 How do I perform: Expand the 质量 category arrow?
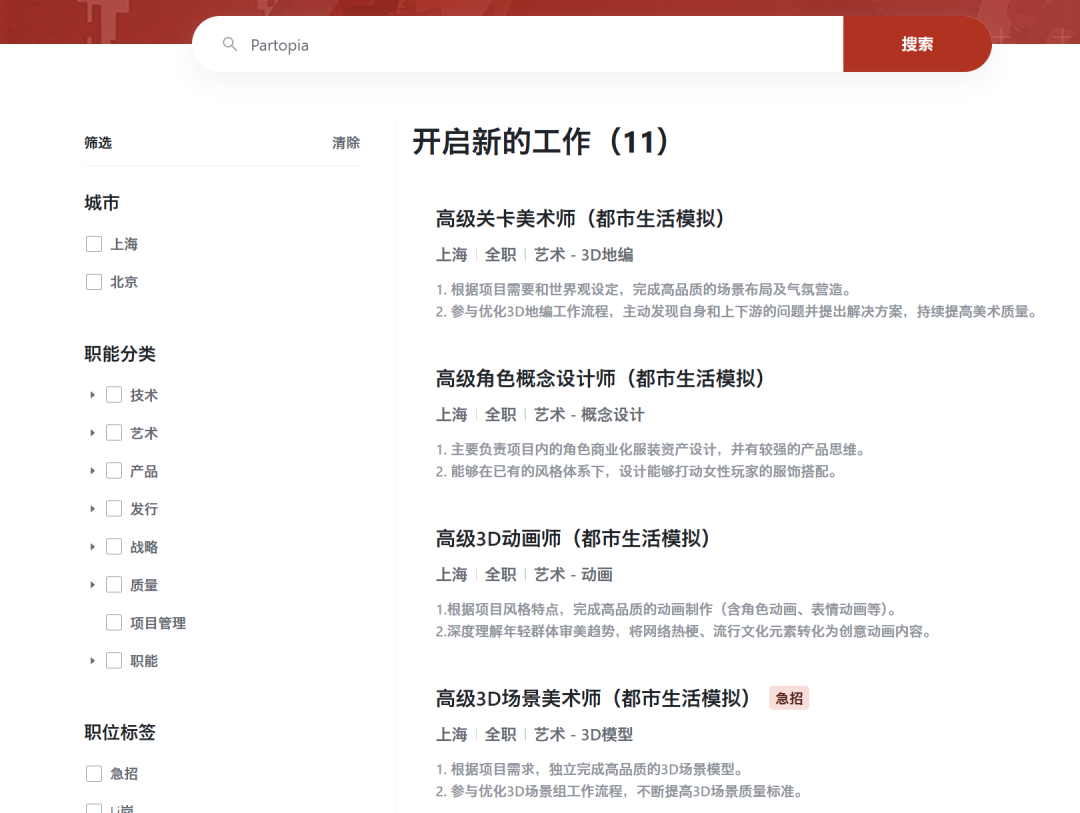click(92, 585)
